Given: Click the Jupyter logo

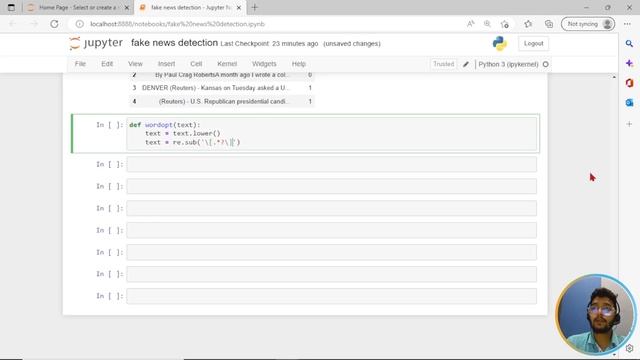Looking at the screenshot, I should pyautogui.click(x=96, y=43).
